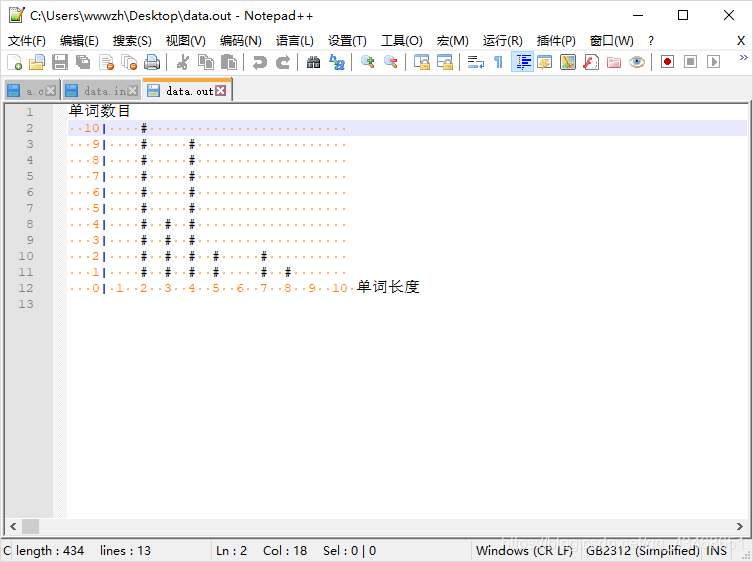Click the Copy toolbar icon
Image resolution: width=753 pixels, height=562 pixels.
[x=206, y=62]
